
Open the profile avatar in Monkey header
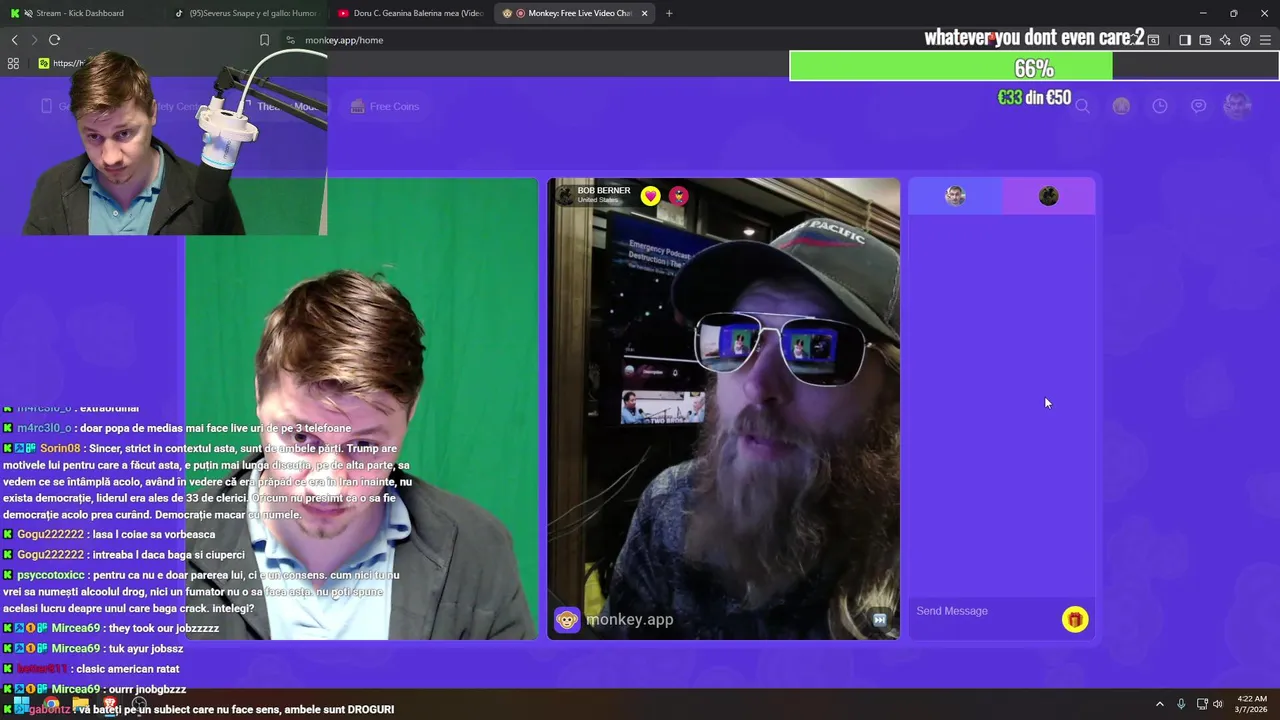(1238, 106)
